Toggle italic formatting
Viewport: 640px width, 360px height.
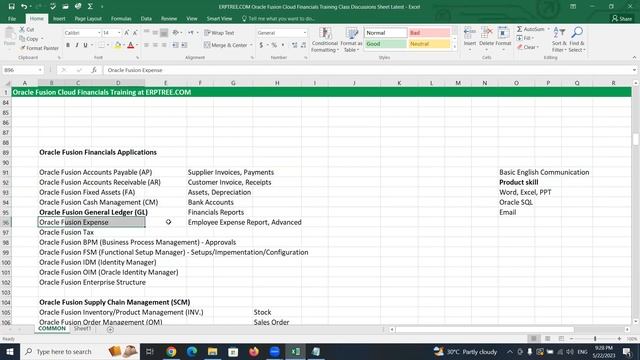coord(77,45)
